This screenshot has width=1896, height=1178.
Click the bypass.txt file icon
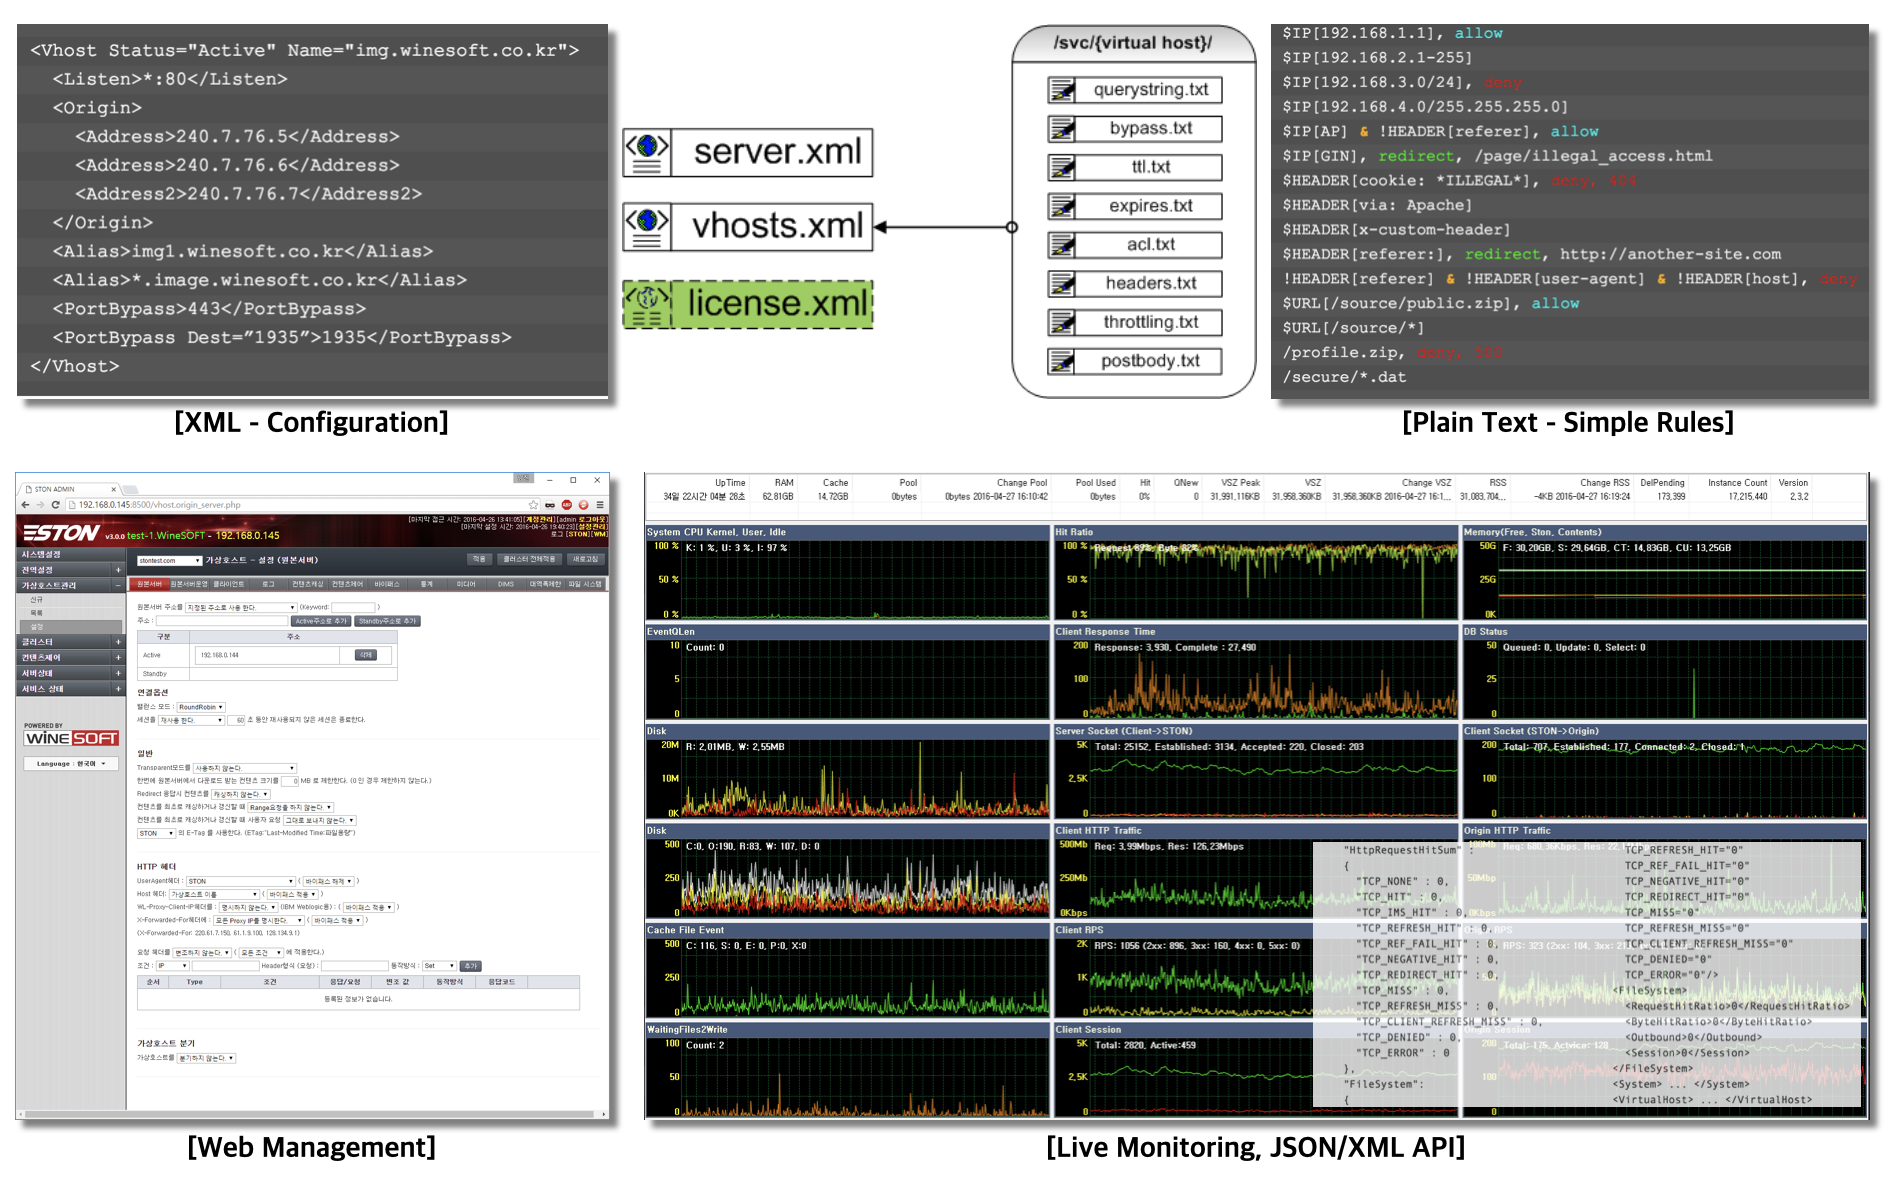click(1062, 129)
